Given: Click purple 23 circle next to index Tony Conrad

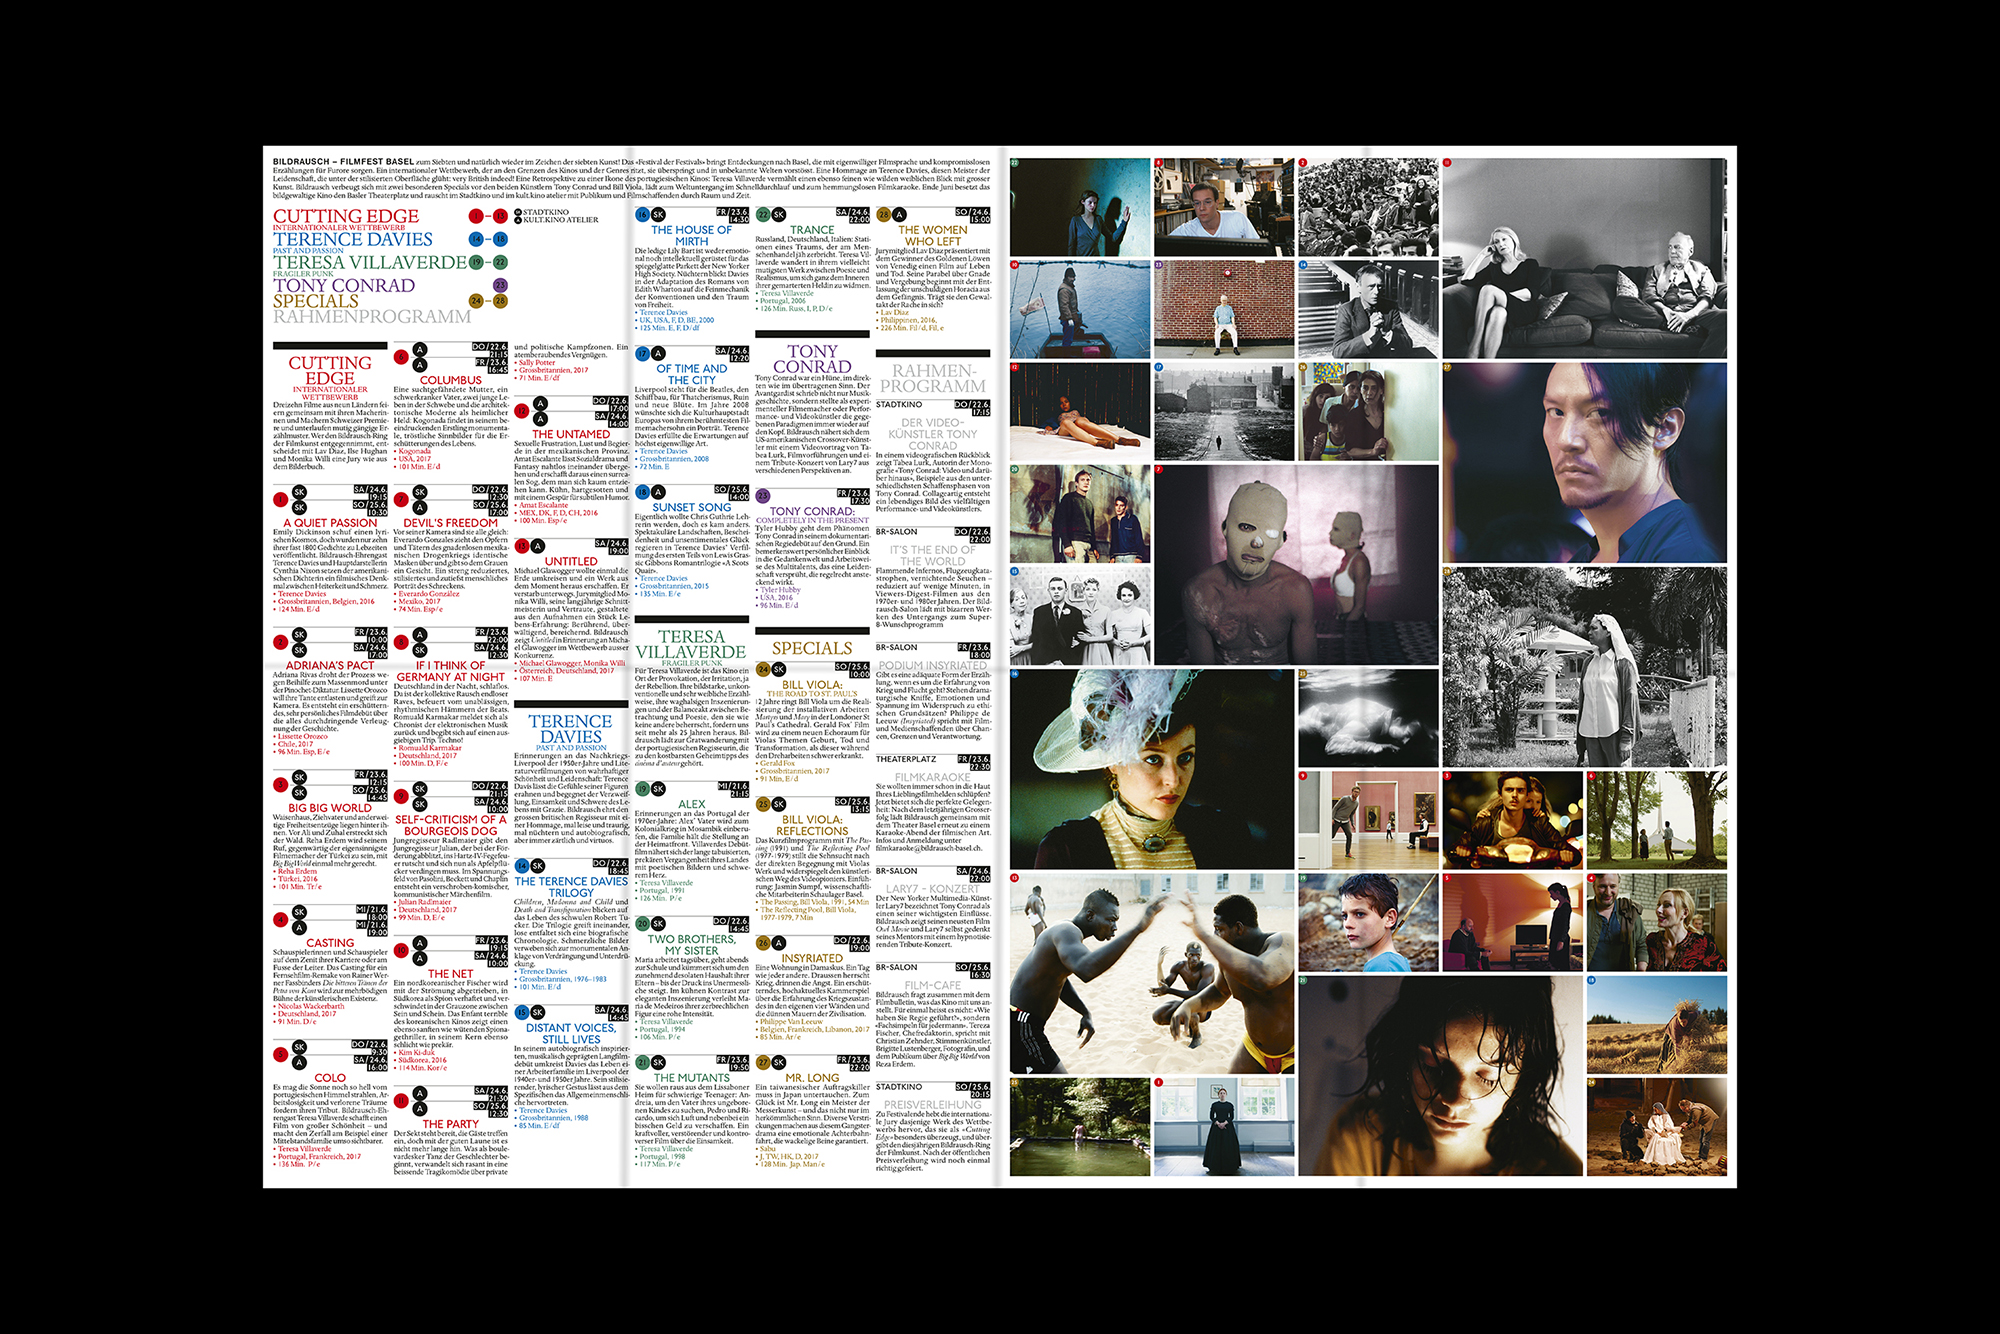Looking at the screenshot, I should 500,285.
